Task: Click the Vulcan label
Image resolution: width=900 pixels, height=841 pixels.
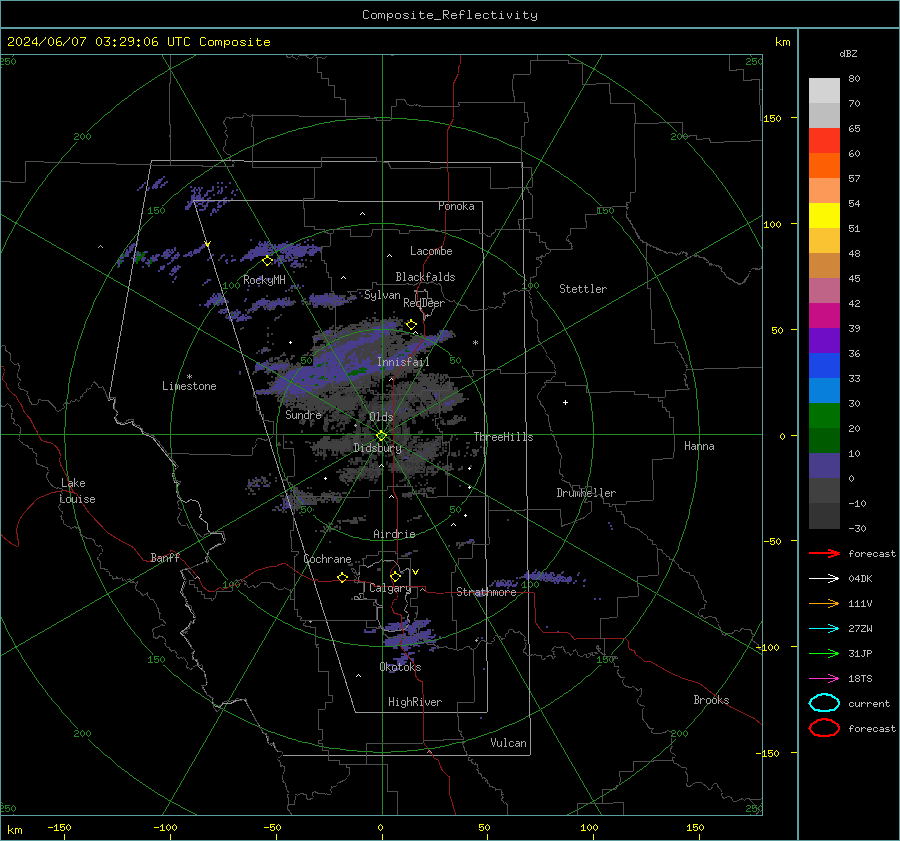Action: click(x=508, y=743)
